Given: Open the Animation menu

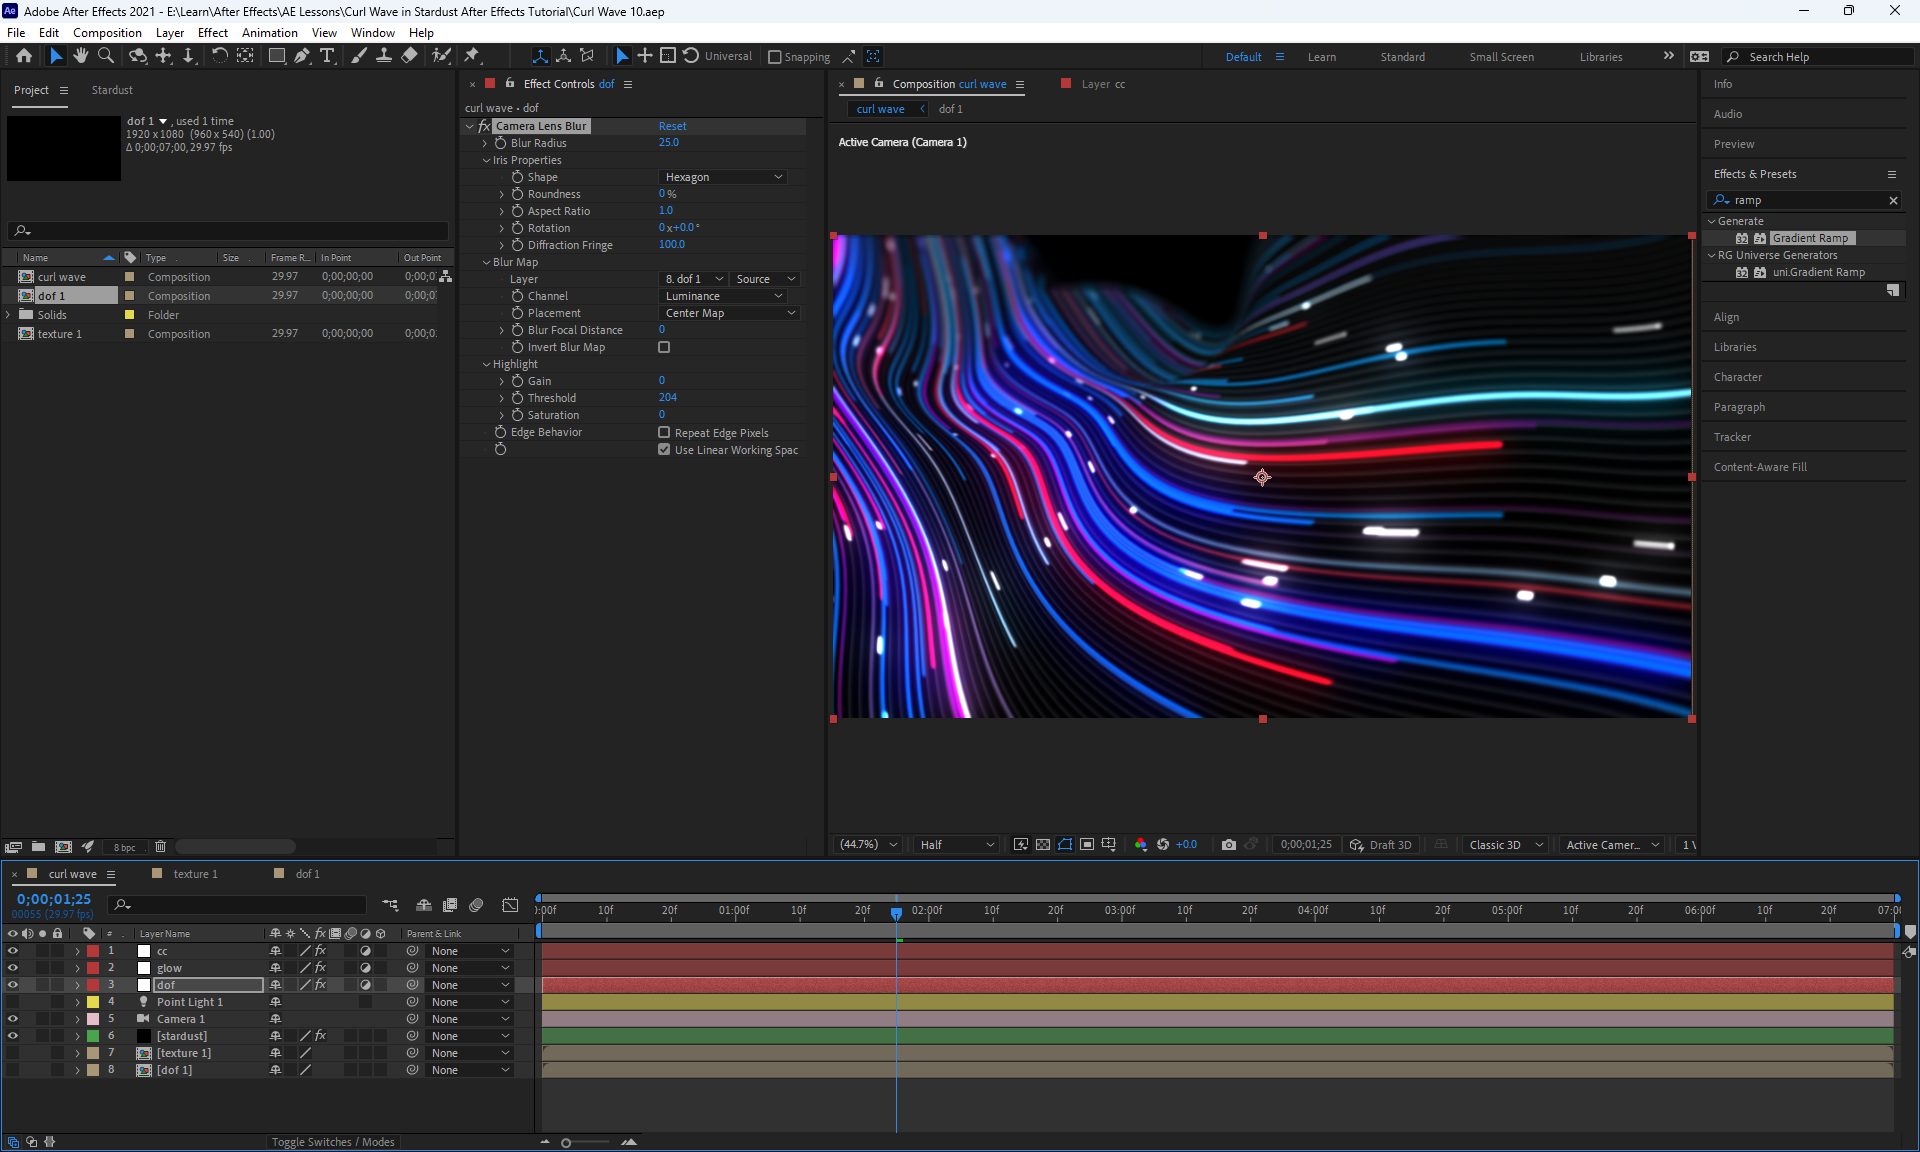Looking at the screenshot, I should click(x=269, y=33).
